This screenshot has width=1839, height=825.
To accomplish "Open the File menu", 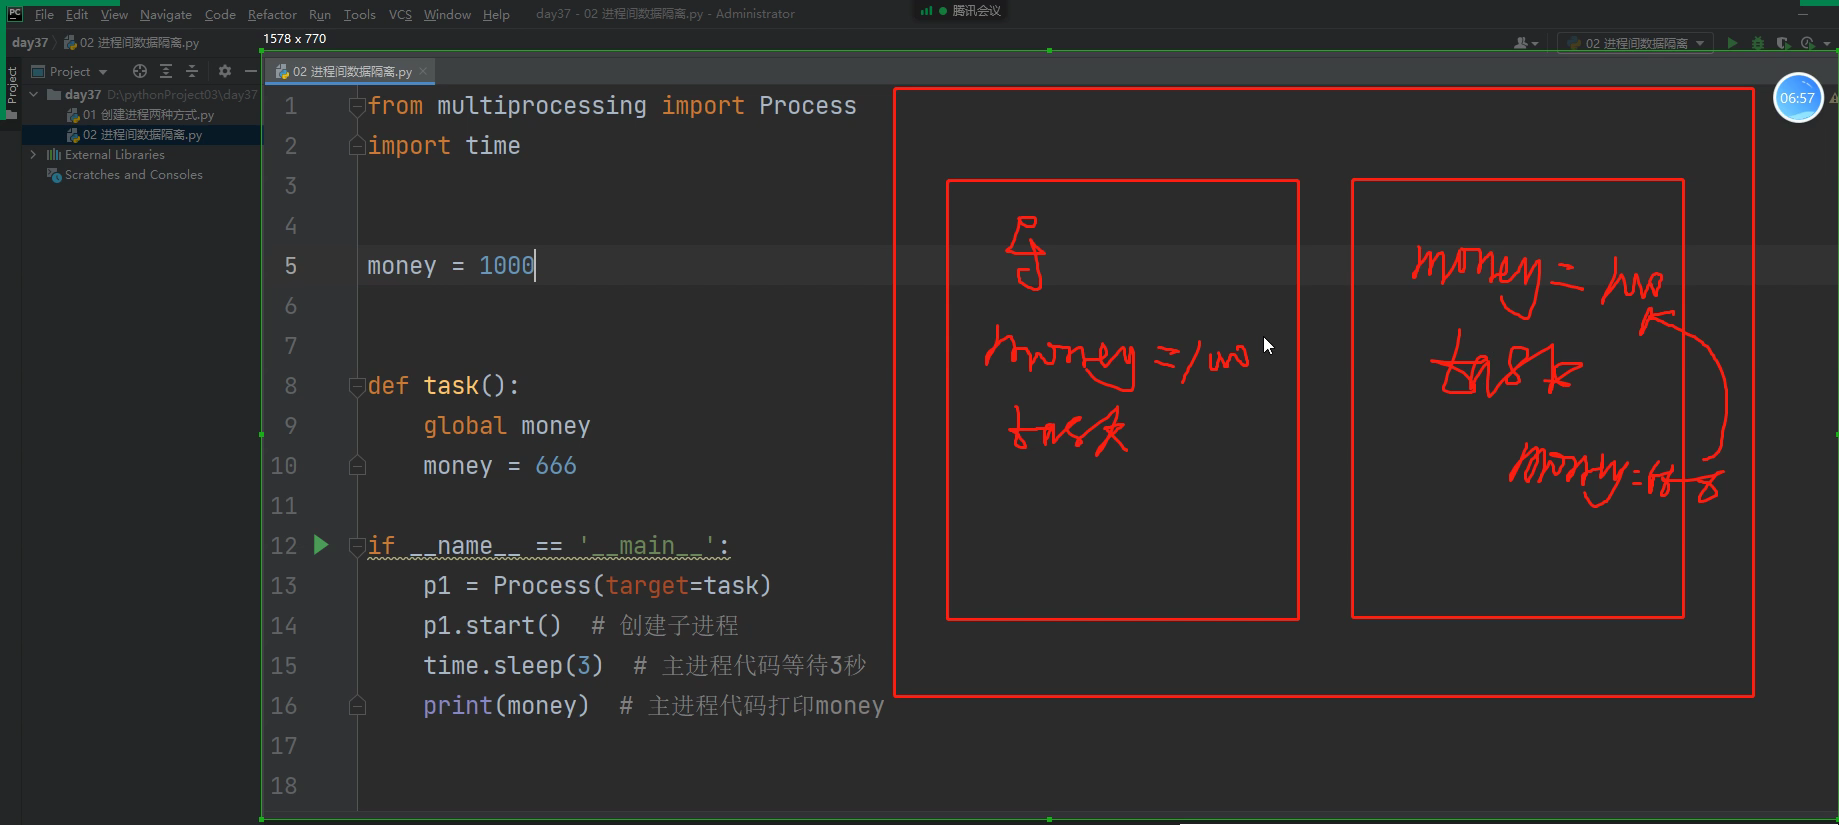I will (44, 14).
